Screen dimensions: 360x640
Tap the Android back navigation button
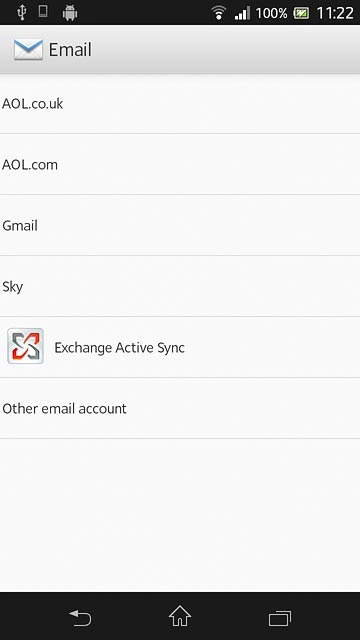pos(80,617)
